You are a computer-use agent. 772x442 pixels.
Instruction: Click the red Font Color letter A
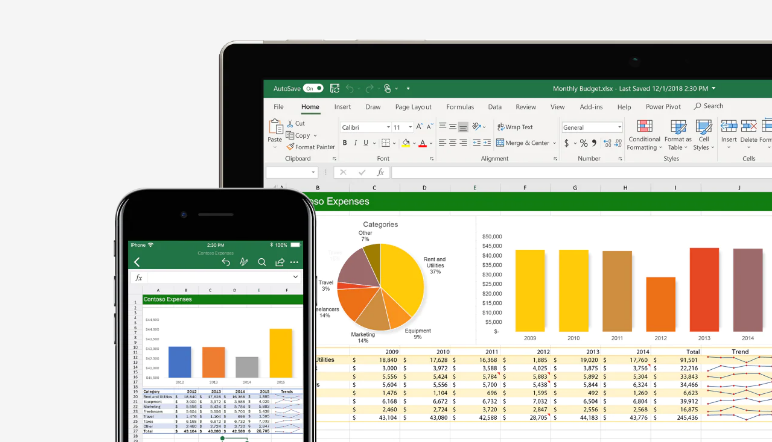pos(422,143)
